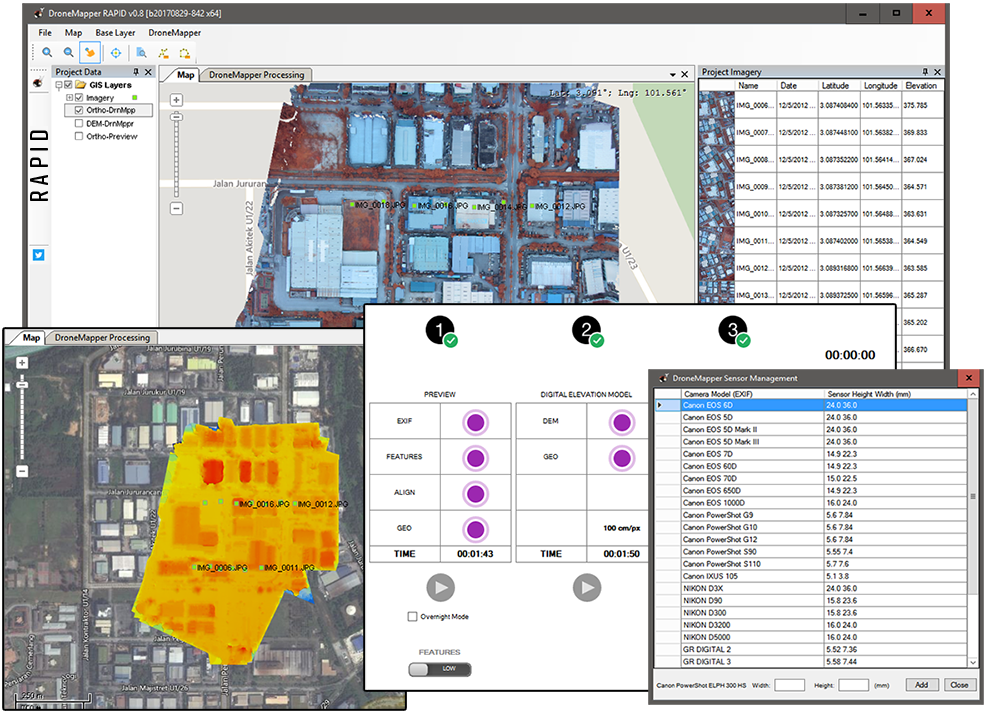Click Add button in Sensor Management
The image size is (1000, 714).
click(922, 685)
